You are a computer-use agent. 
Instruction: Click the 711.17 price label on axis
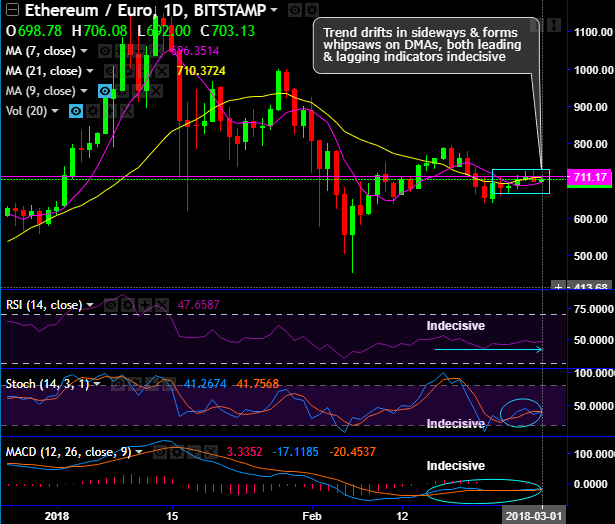[590, 177]
